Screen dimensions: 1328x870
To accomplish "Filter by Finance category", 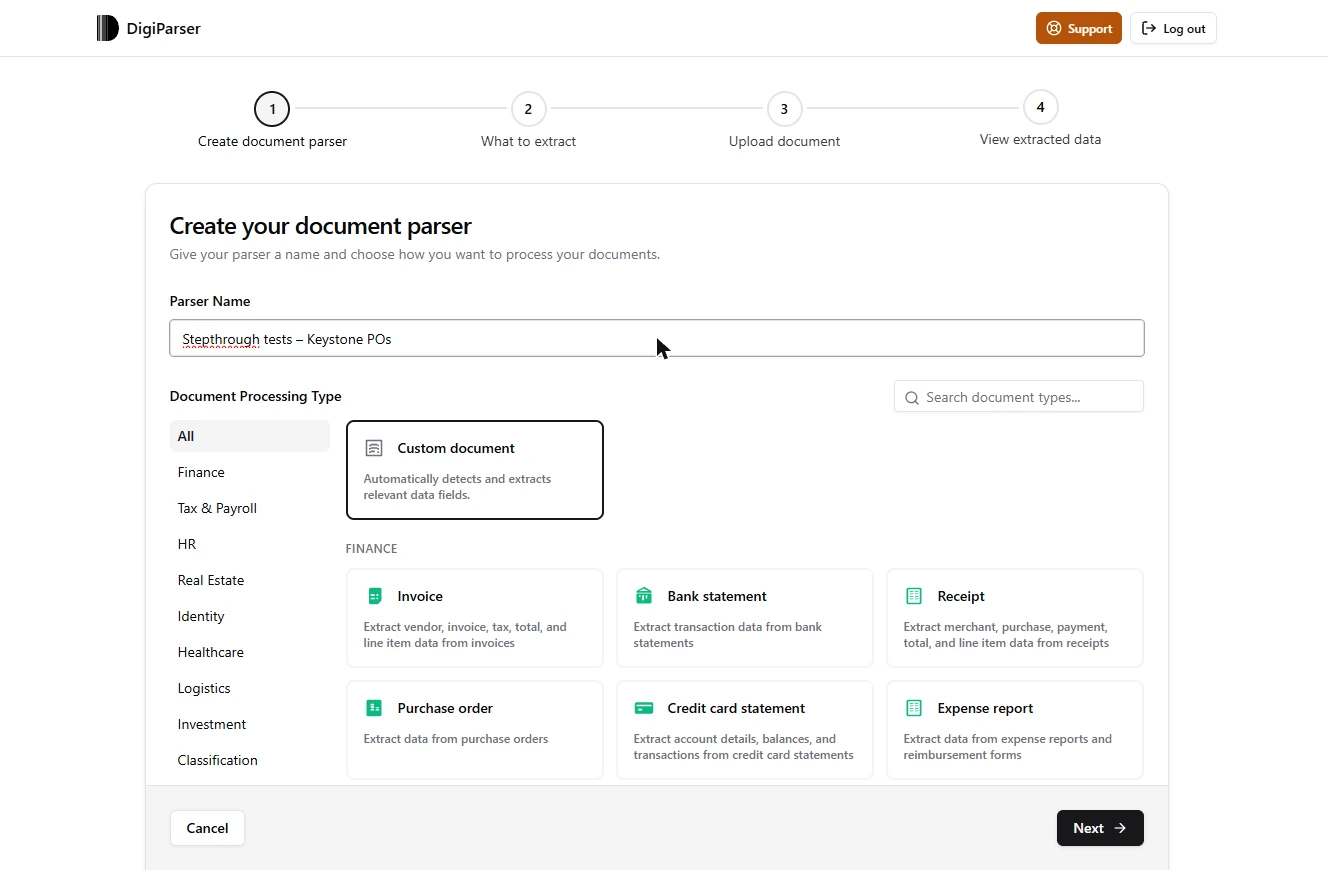I will pyautogui.click(x=250, y=472).
